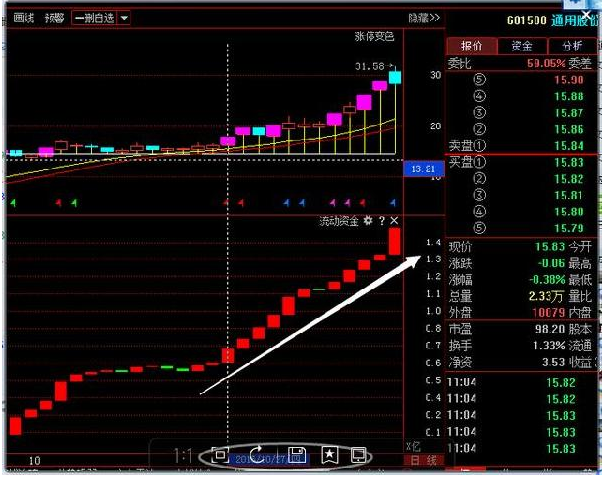Click the 卖盘① price 15.84 row
This screenshot has width=602, height=477.
520,145
